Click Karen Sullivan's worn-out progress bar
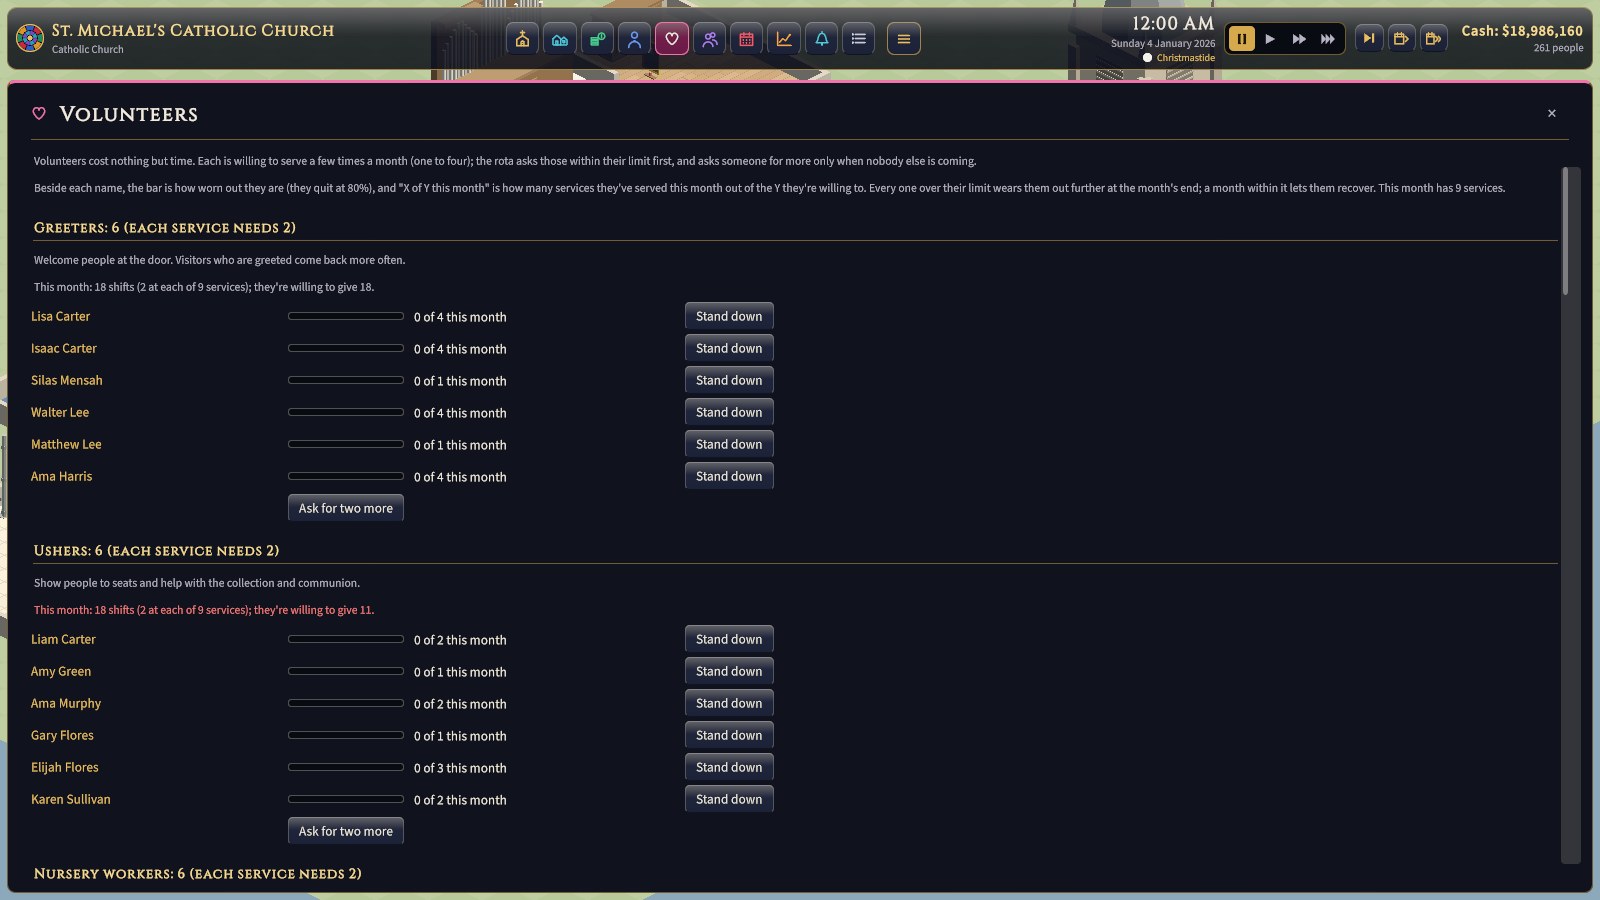Screen dimensions: 1600x900 click(x=346, y=799)
